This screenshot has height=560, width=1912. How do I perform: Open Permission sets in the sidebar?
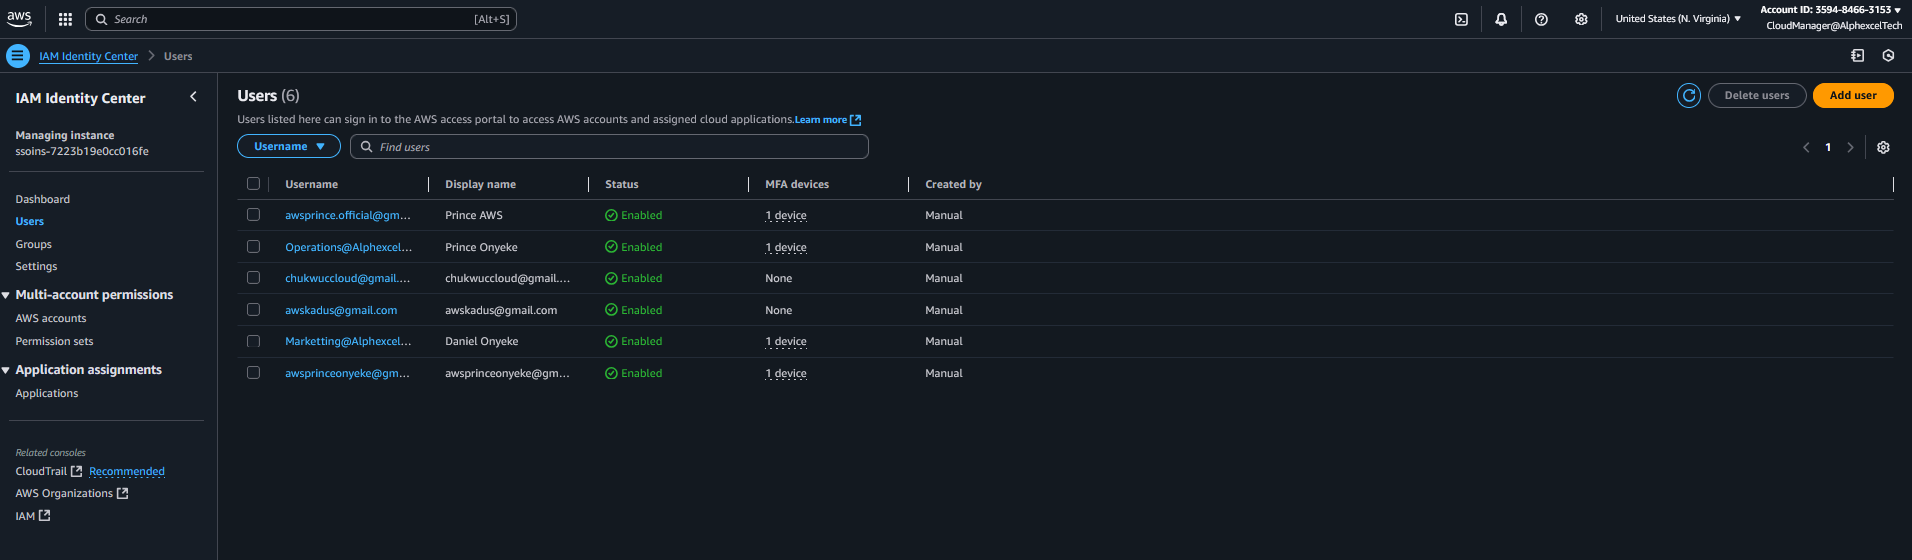tap(54, 341)
